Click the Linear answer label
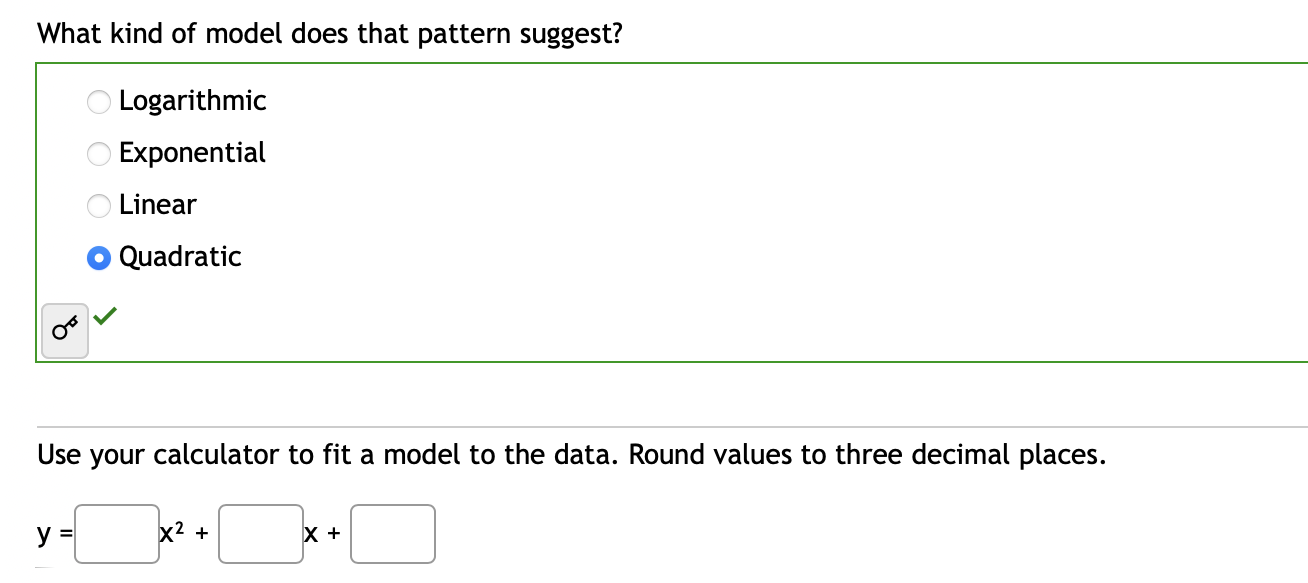 (x=157, y=205)
